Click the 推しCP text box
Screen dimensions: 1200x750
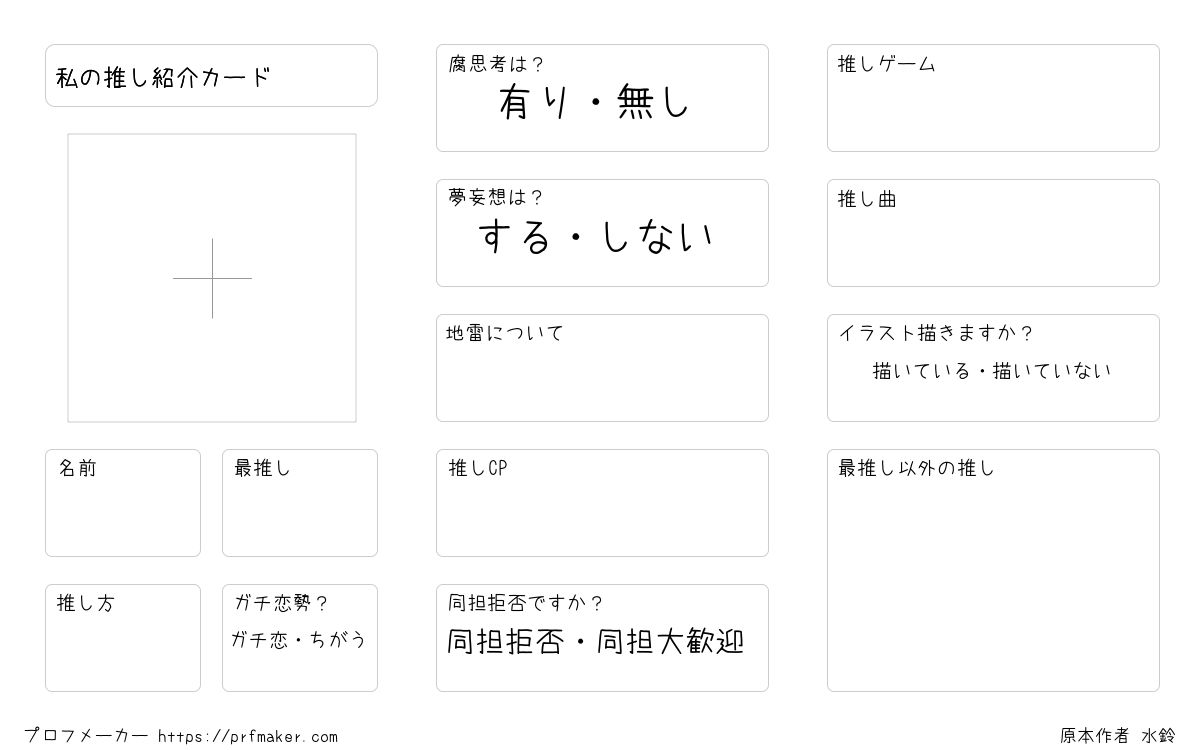[x=602, y=503]
